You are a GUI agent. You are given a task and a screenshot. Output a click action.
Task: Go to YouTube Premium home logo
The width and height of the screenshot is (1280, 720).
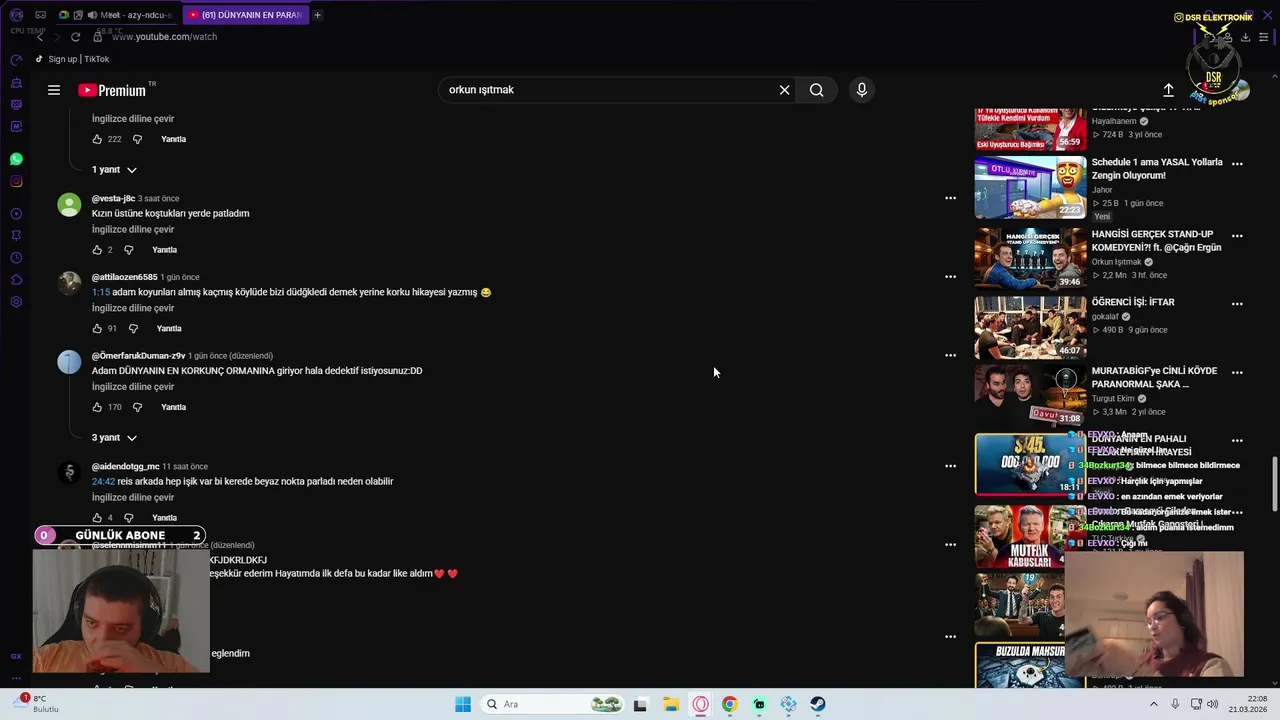coord(114,90)
